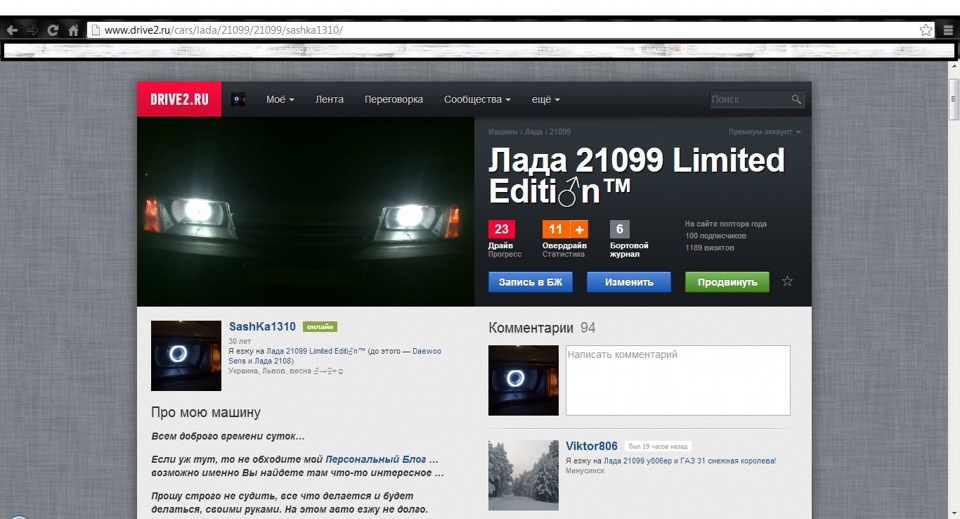
Task: Click the search magnifier icon
Action: coord(796,99)
